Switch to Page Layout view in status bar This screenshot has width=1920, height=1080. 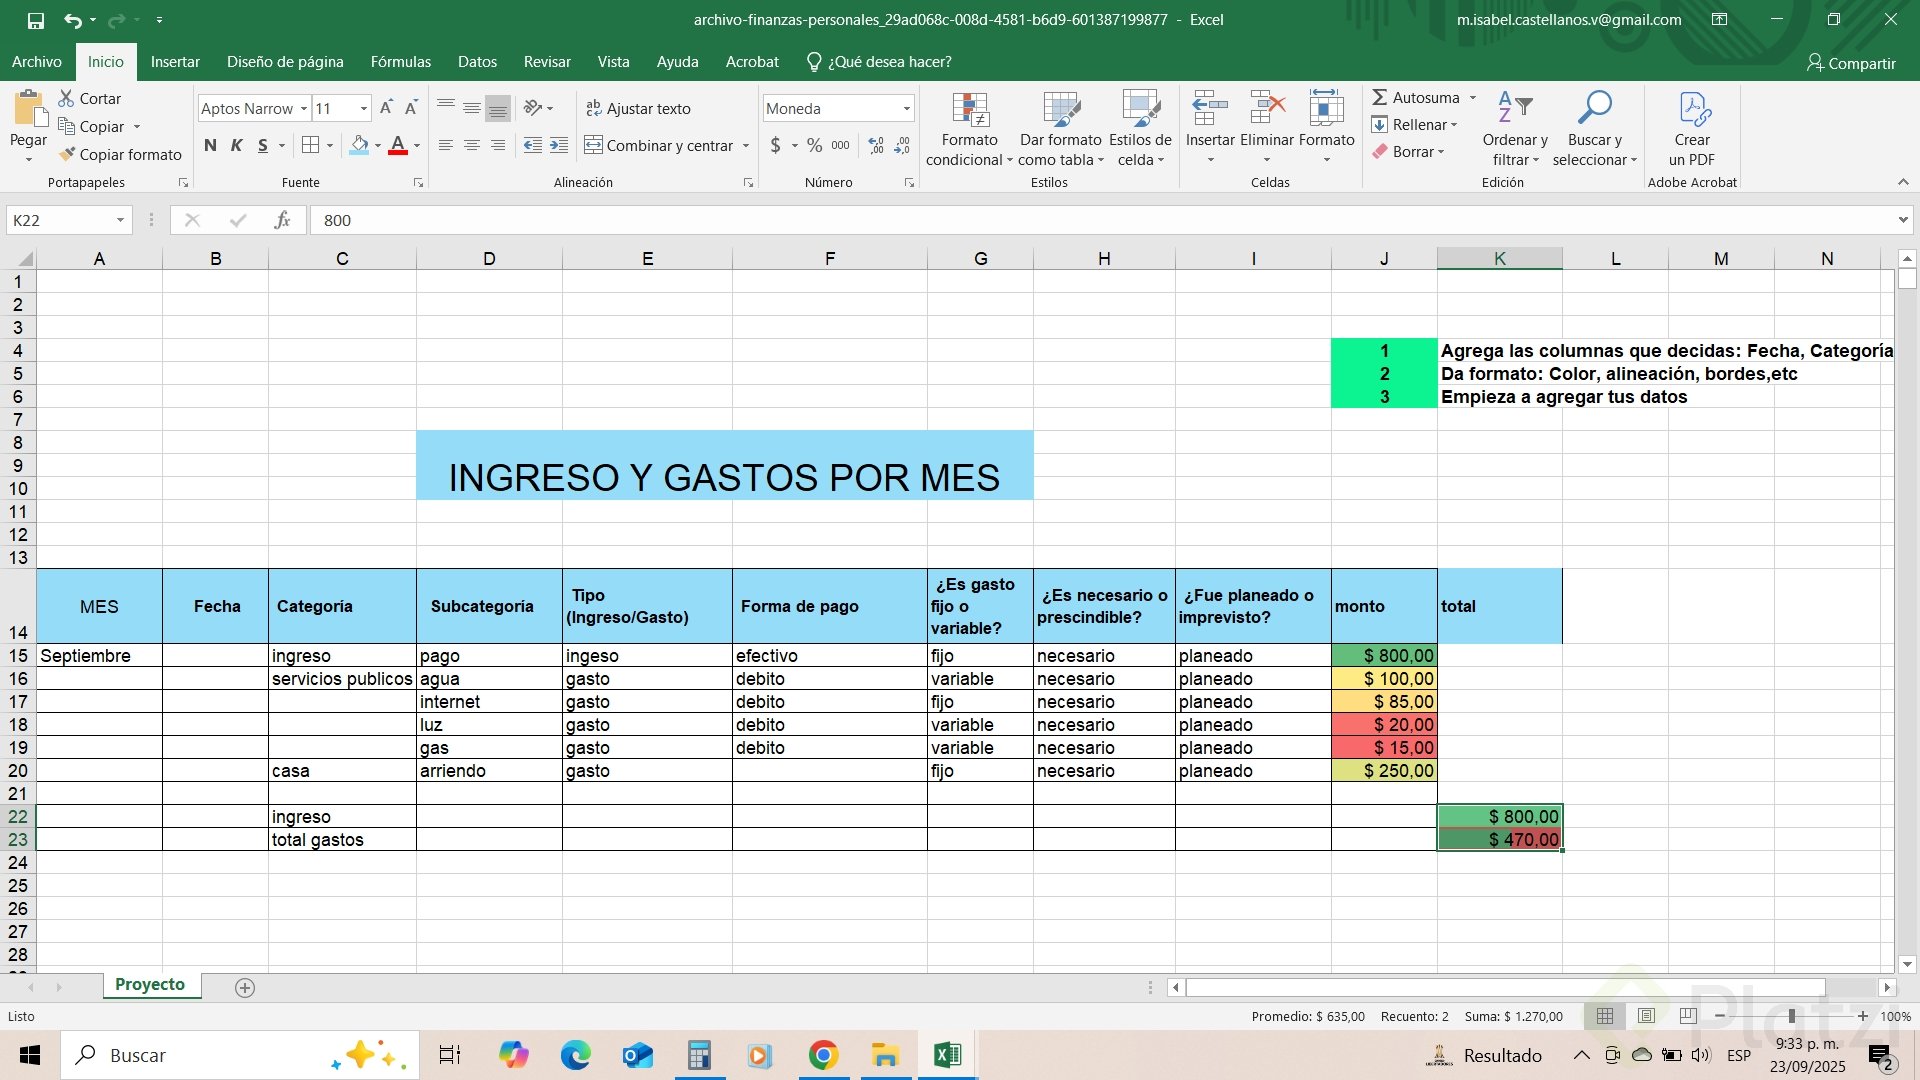(1646, 1016)
